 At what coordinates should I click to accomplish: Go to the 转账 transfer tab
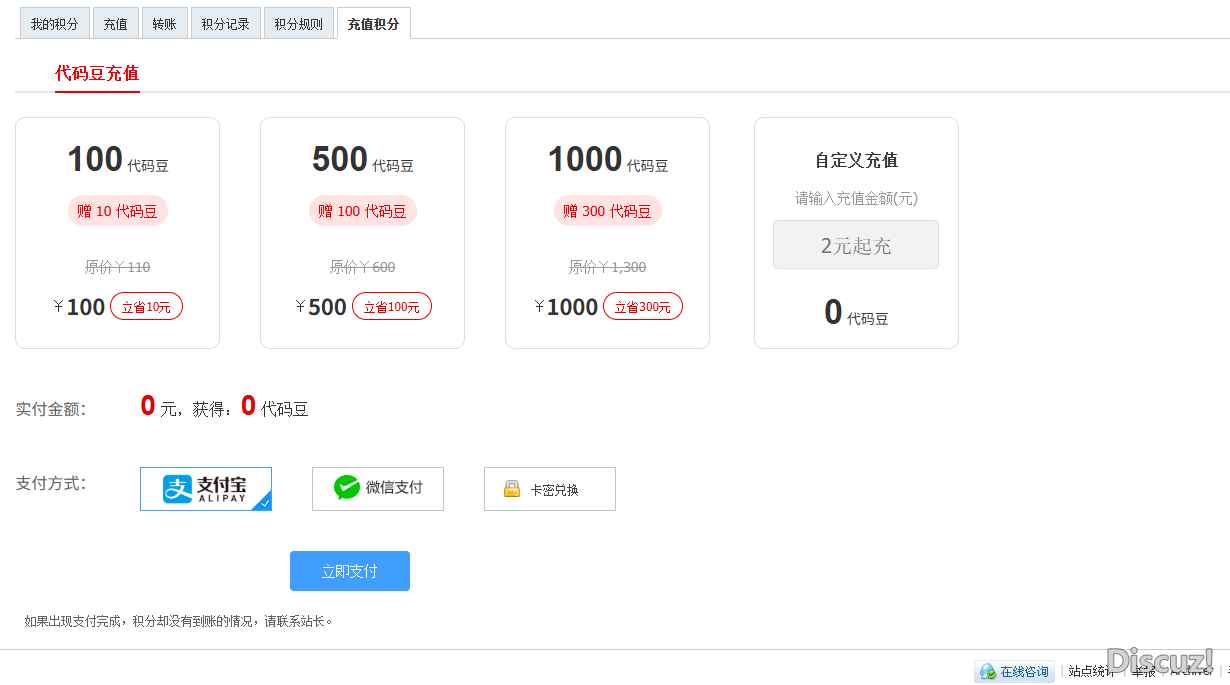tap(164, 24)
